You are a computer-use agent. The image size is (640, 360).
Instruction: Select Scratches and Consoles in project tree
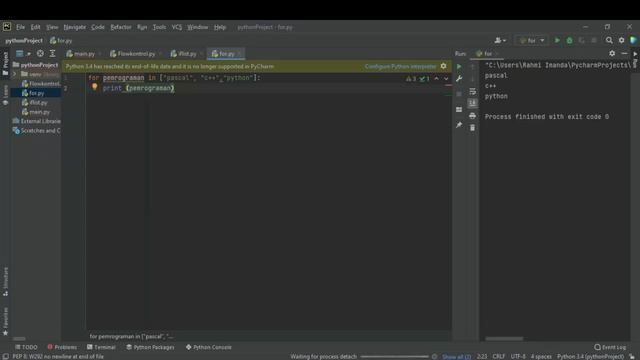[x=36, y=131]
